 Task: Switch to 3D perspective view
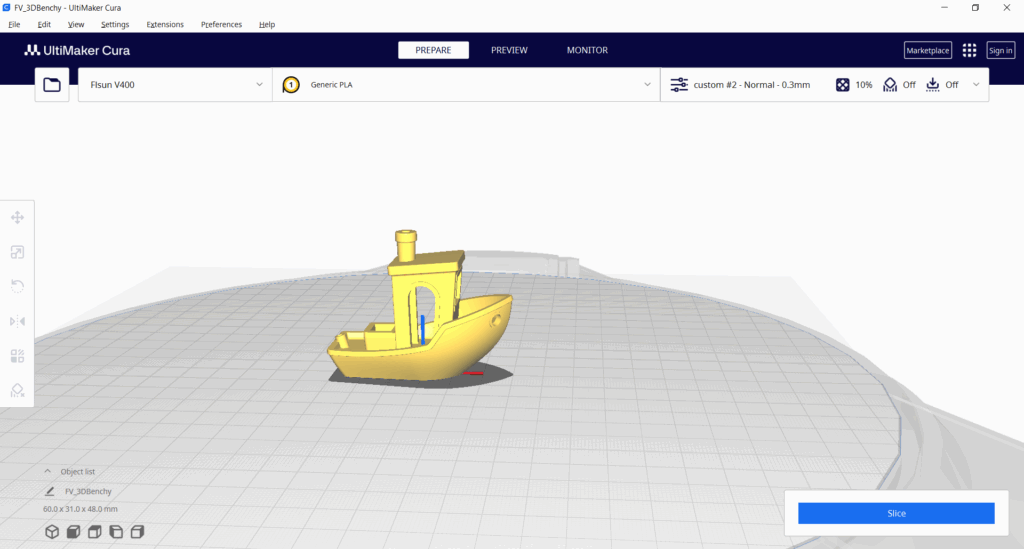(52, 532)
